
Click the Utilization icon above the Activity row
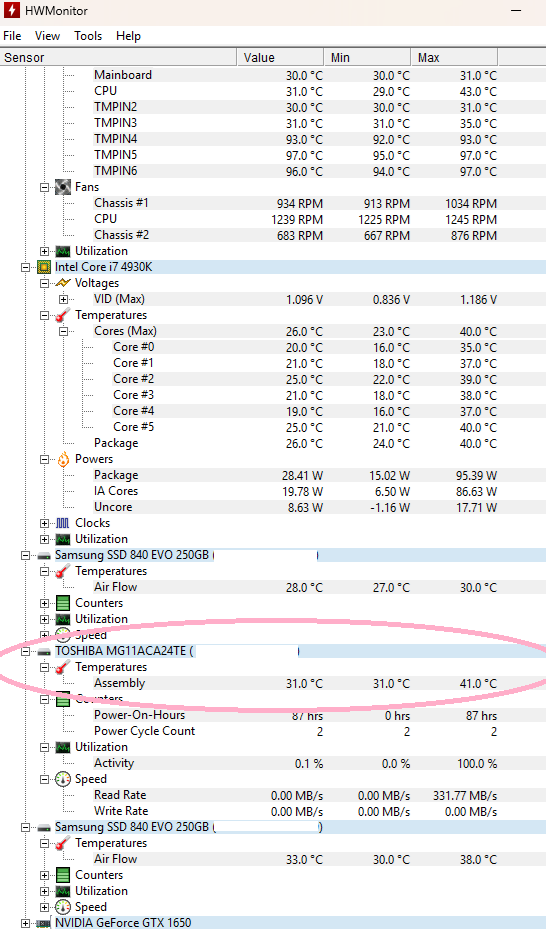tap(63, 747)
